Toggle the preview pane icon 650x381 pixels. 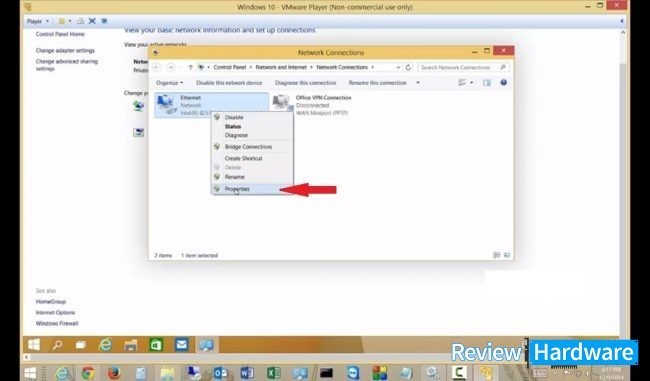(487, 83)
